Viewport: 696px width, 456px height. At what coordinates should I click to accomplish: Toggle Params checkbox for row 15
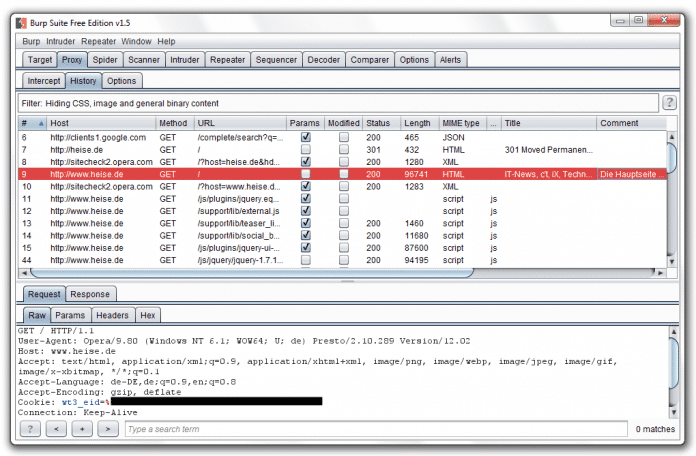pyautogui.click(x=306, y=247)
